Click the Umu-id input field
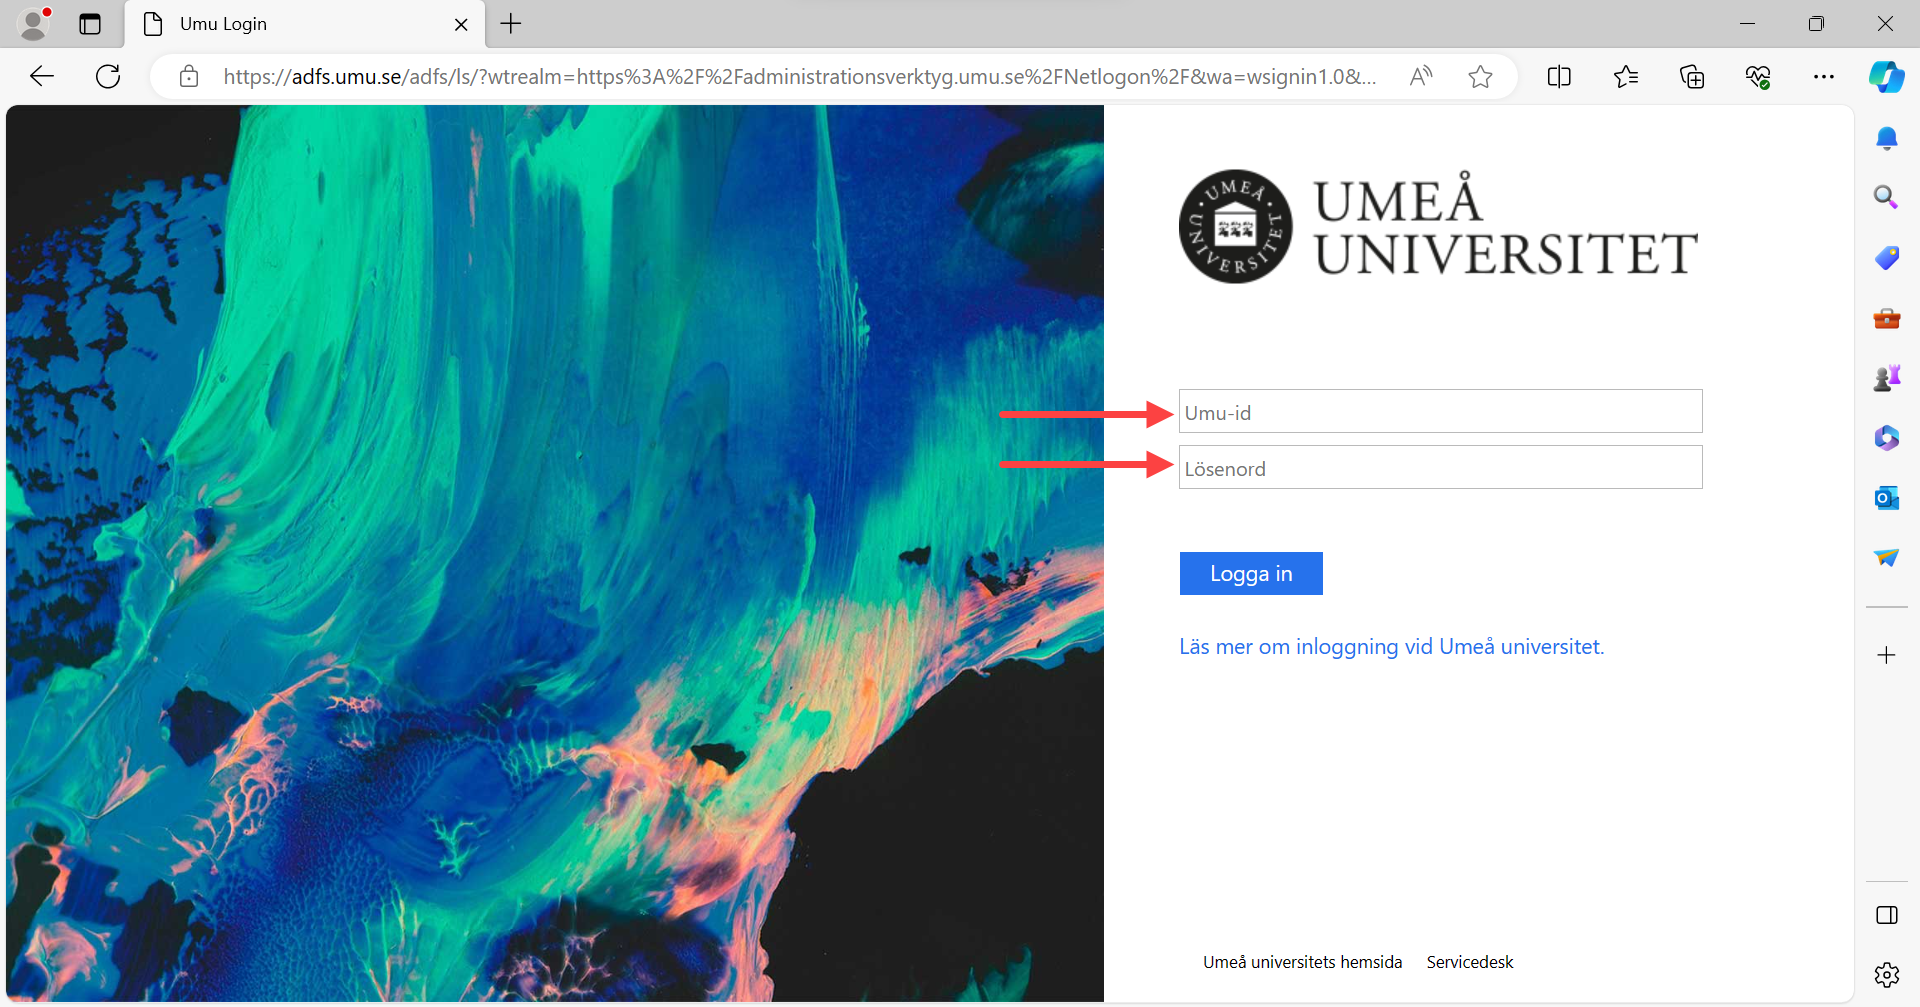1920x1007 pixels. (1441, 411)
